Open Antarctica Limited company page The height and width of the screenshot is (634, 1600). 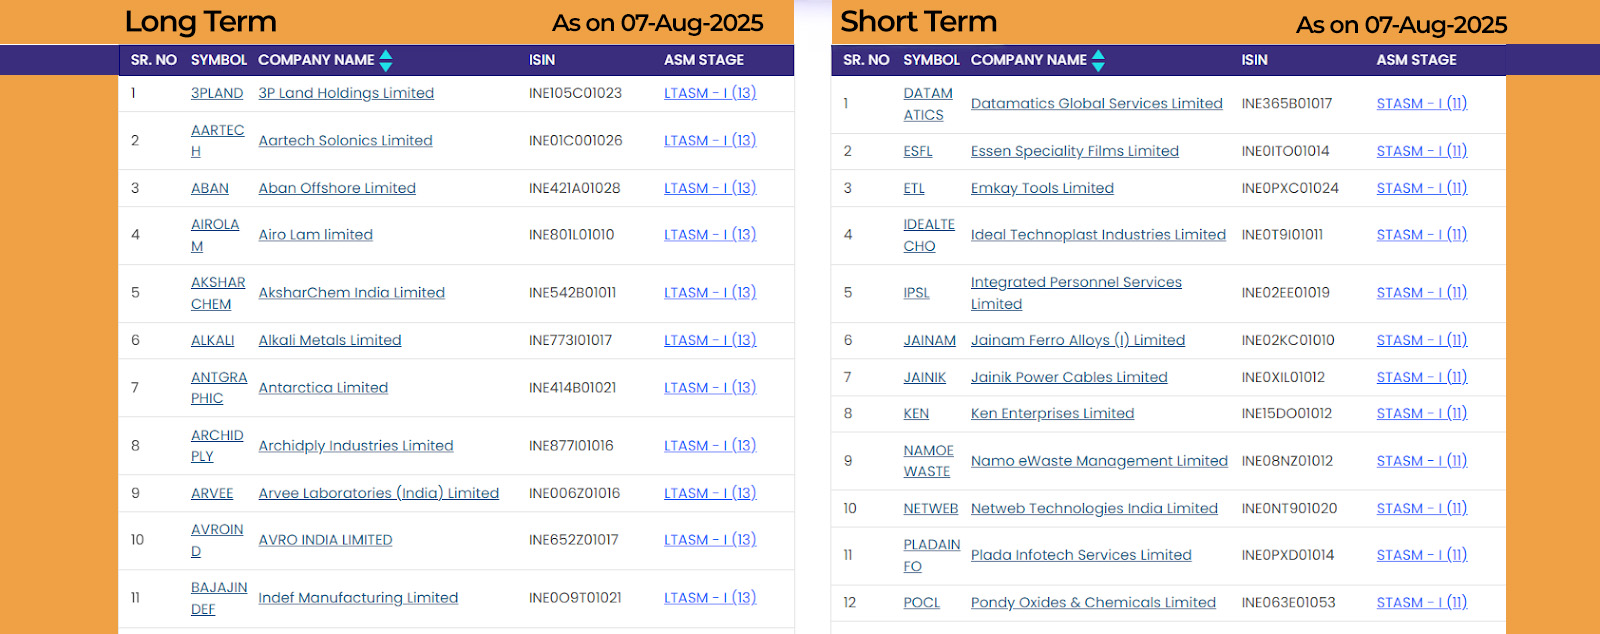point(323,388)
